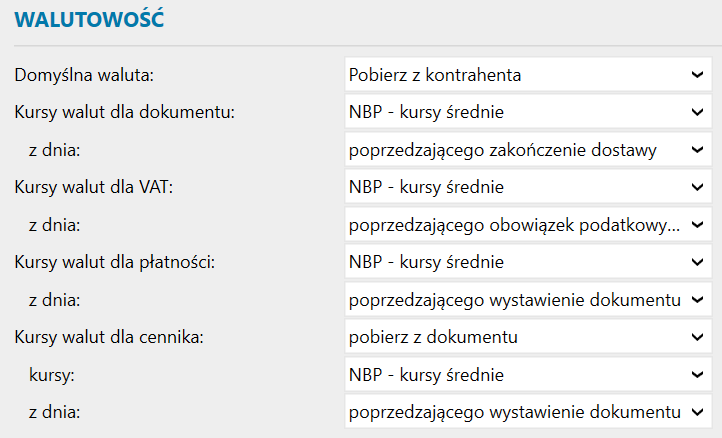Click arrow of last "z dnia" cennik dropdown
Image resolution: width=722 pixels, height=438 pixels.
(696, 412)
